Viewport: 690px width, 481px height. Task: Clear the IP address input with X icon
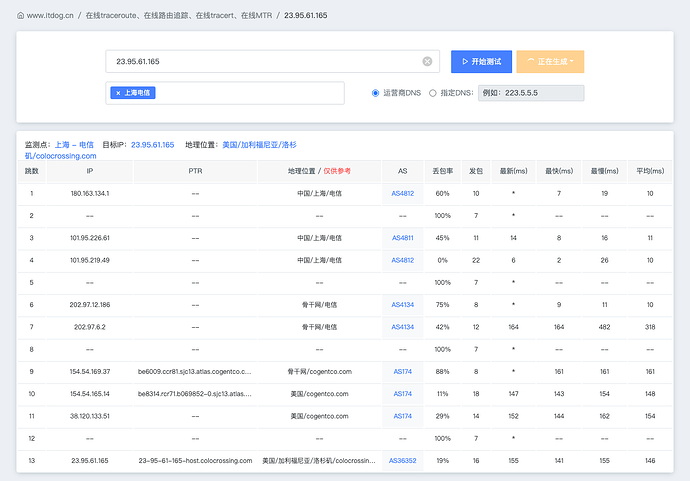pos(427,62)
